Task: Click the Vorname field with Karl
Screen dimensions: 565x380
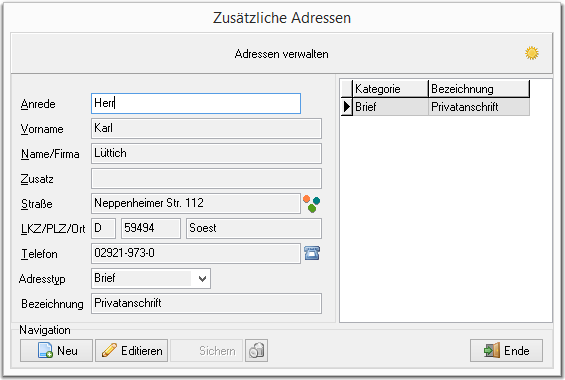Action: tap(206, 129)
